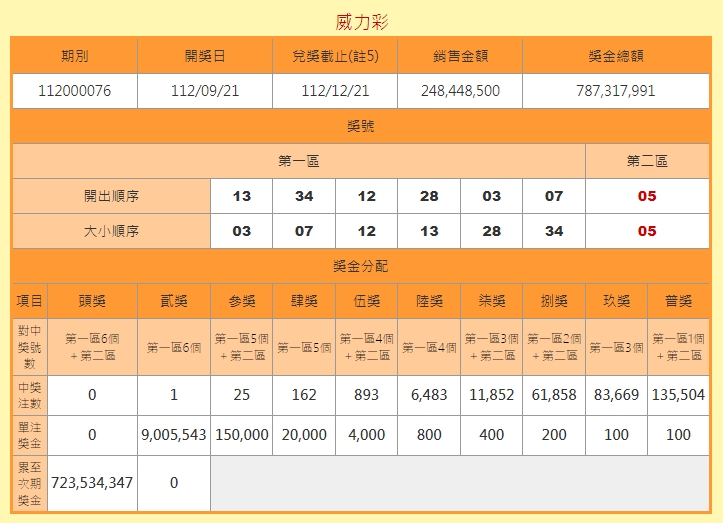Select the 參獎 column header
This screenshot has height=523, width=723.
242,301
